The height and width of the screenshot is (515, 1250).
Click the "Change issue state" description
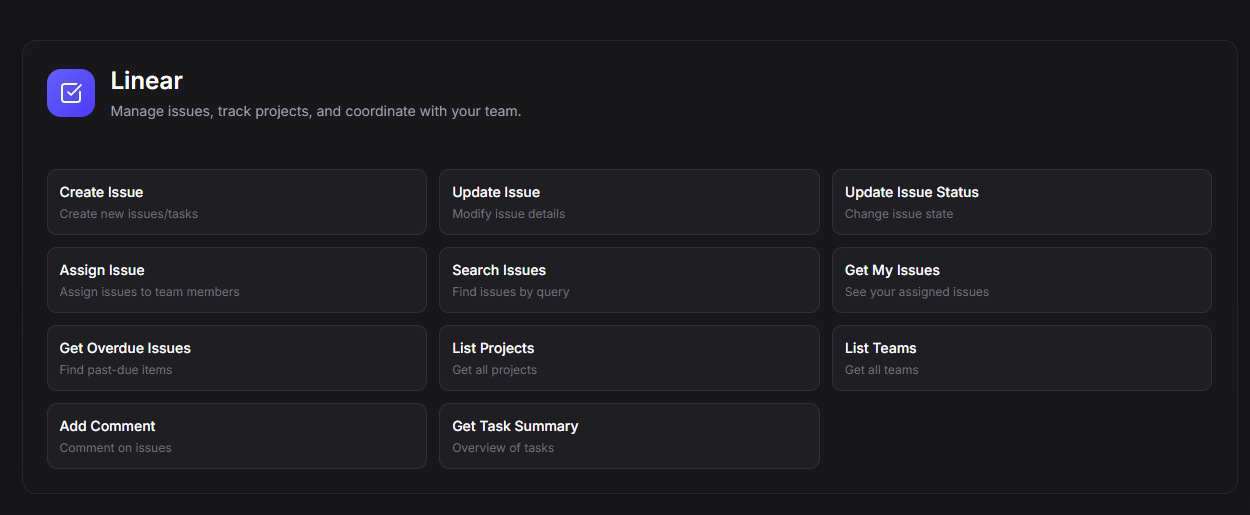click(x=899, y=214)
